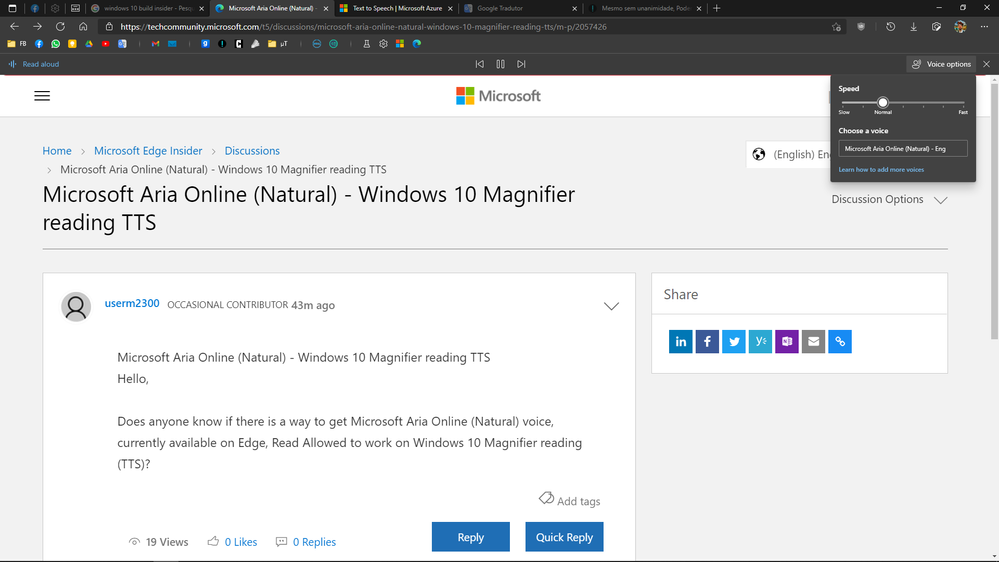Open the 0 Likes link
This screenshot has height=562, width=999.
click(241, 542)
